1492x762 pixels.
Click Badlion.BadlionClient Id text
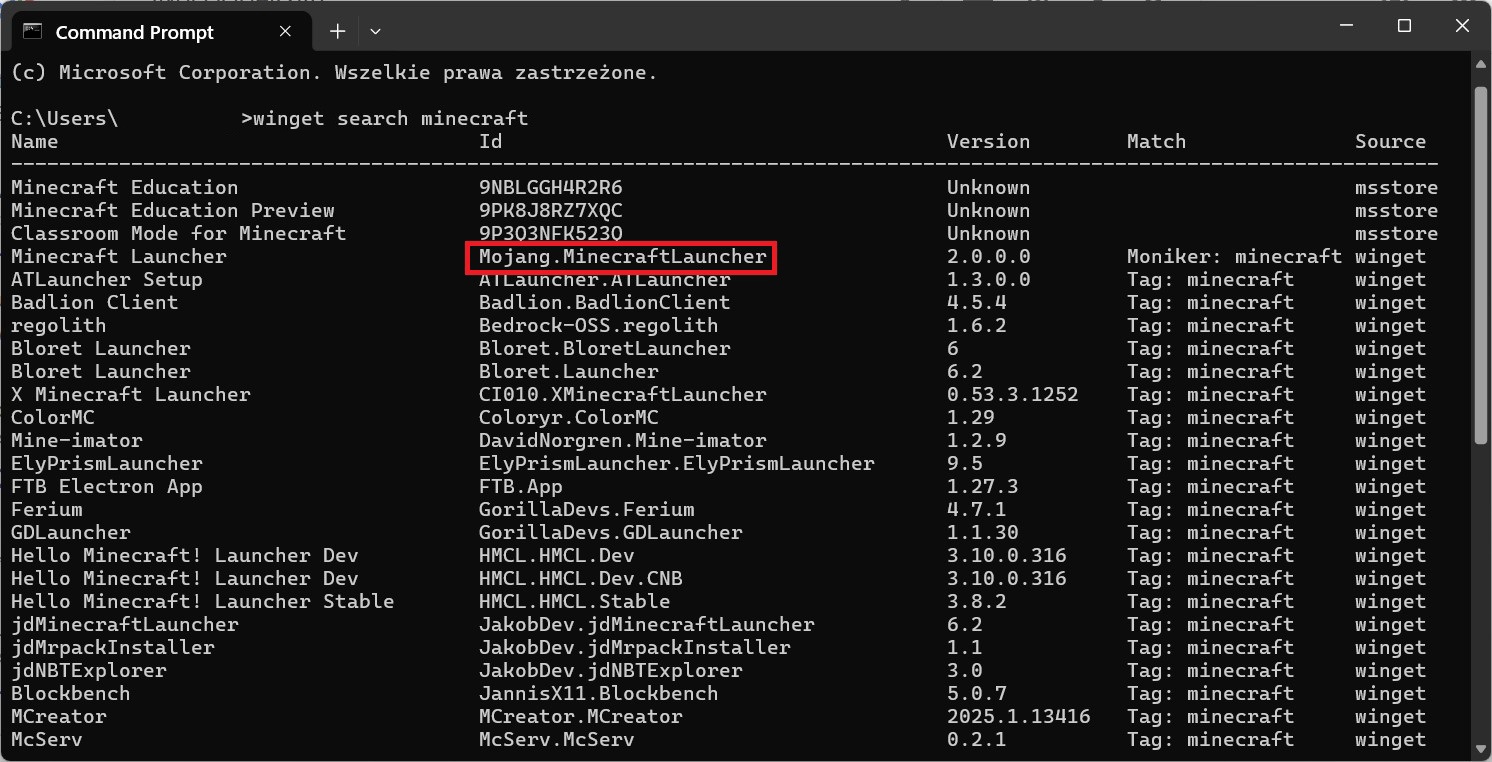[604, 303]
